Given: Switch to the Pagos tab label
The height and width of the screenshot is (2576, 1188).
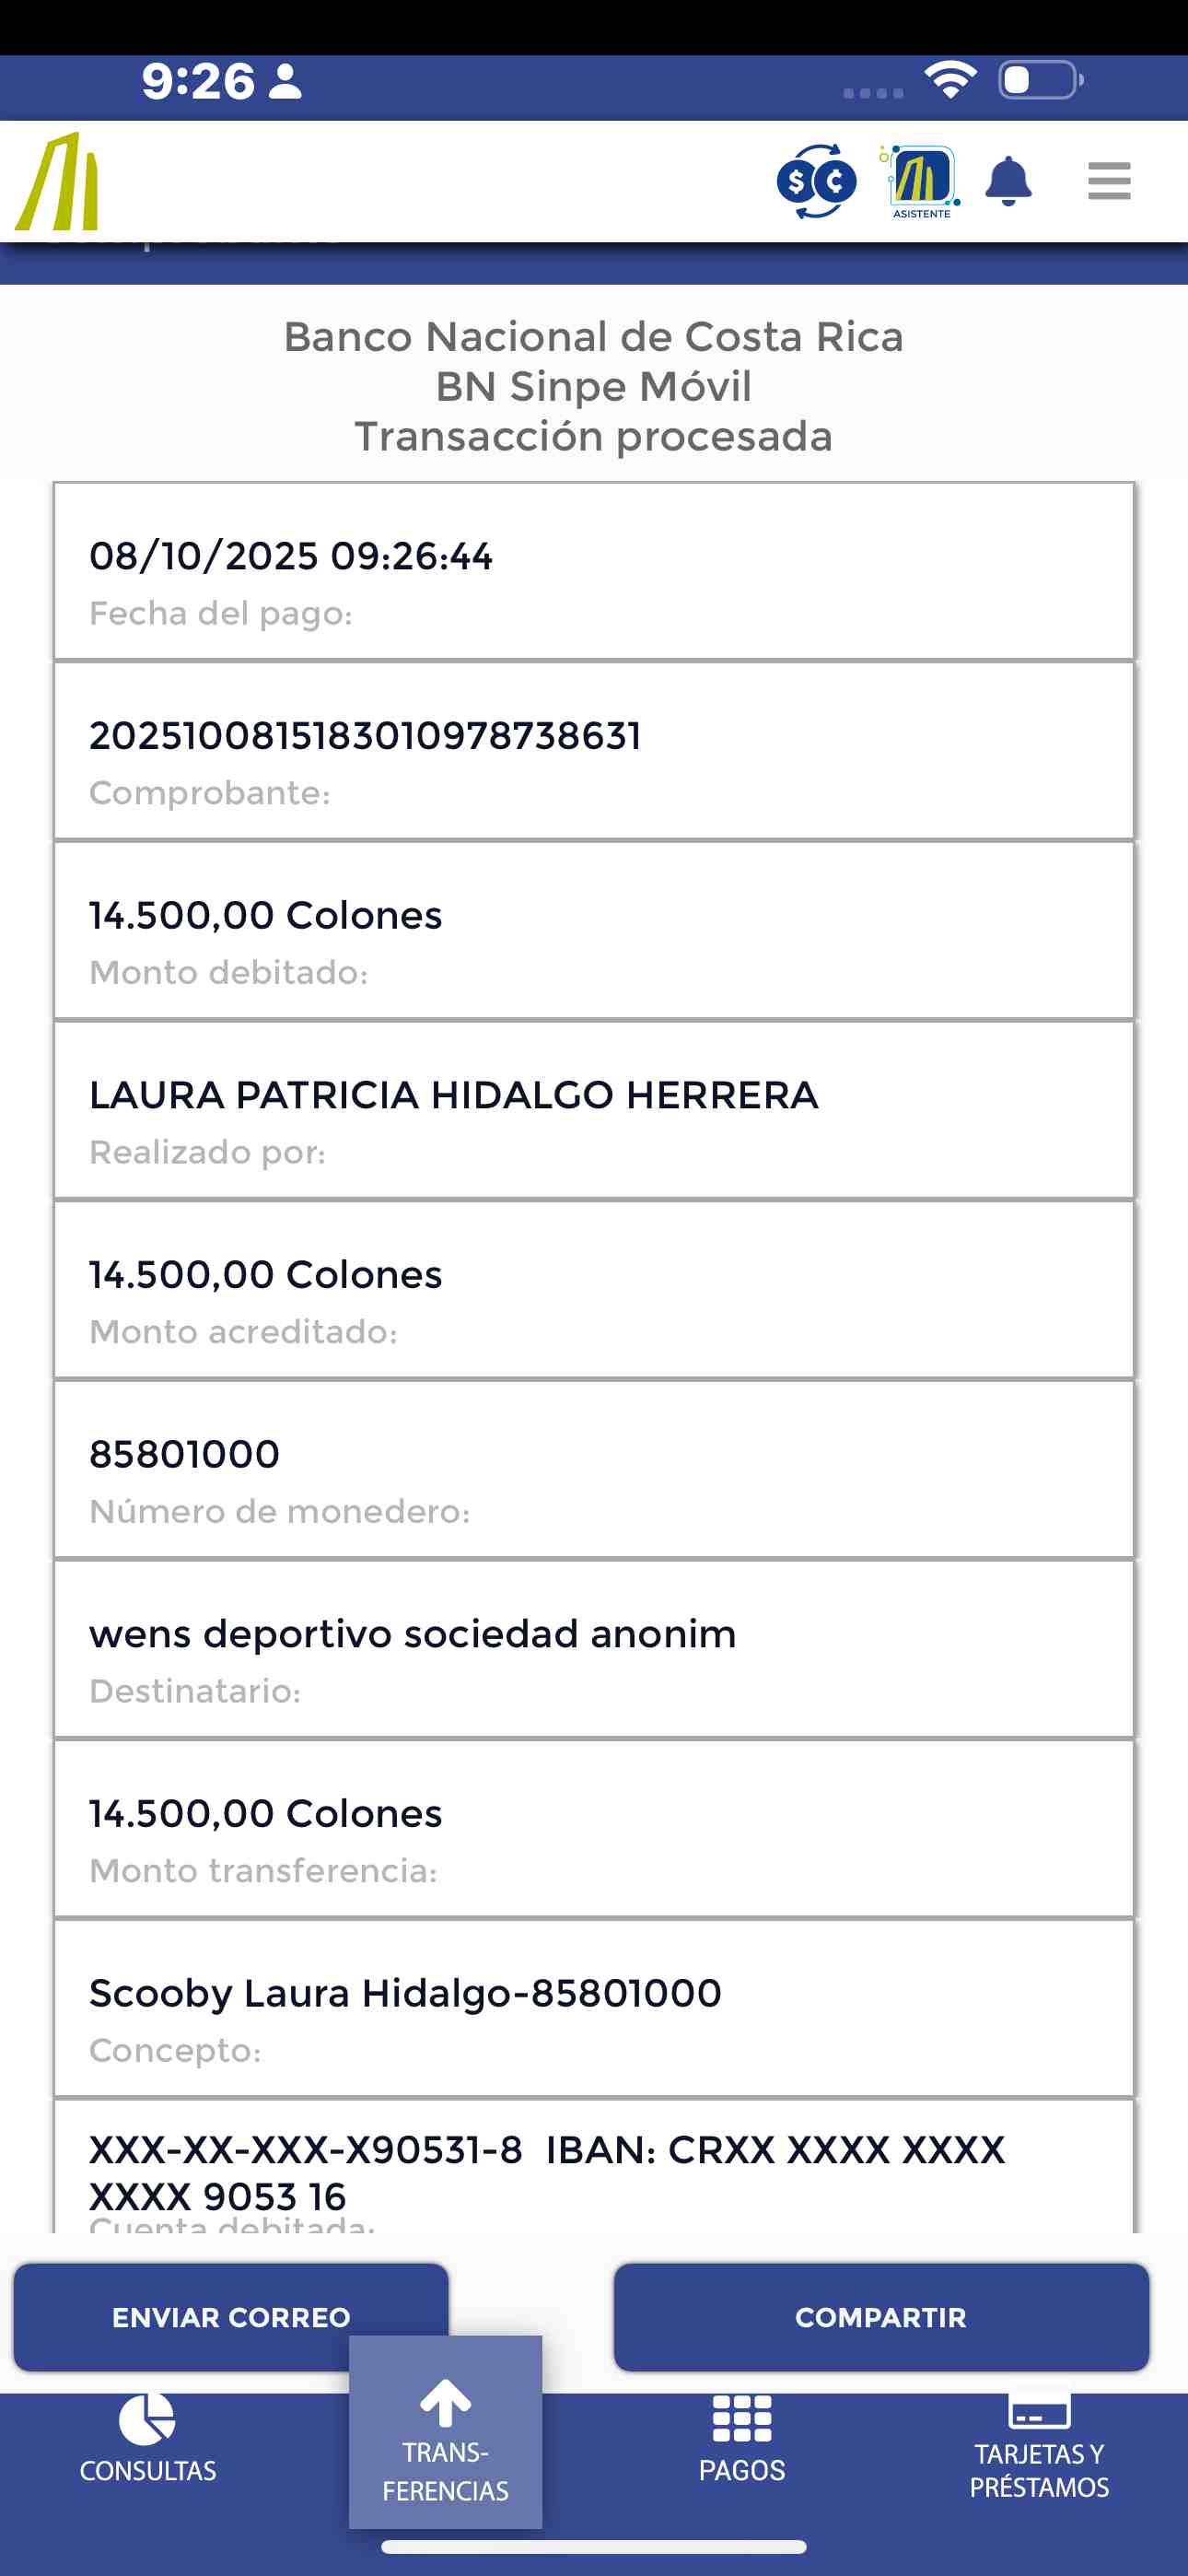Looking at the screenshot, I should pyautogui.click(x=741, y=2470).
